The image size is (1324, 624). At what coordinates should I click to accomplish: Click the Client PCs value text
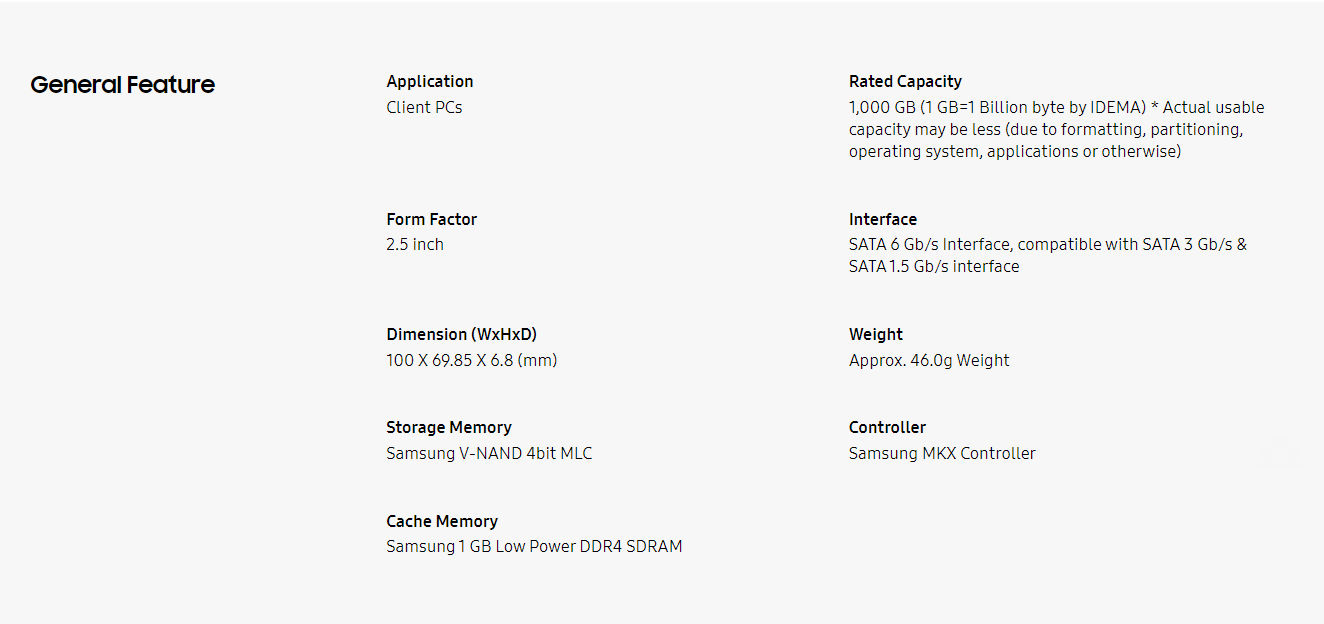tap(424, 107)
